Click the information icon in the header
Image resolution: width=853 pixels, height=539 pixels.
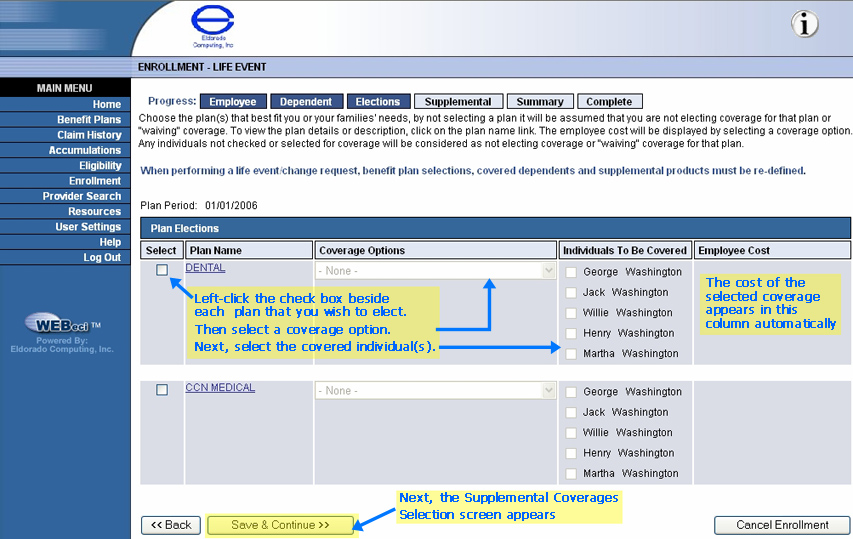pos(805,25)
